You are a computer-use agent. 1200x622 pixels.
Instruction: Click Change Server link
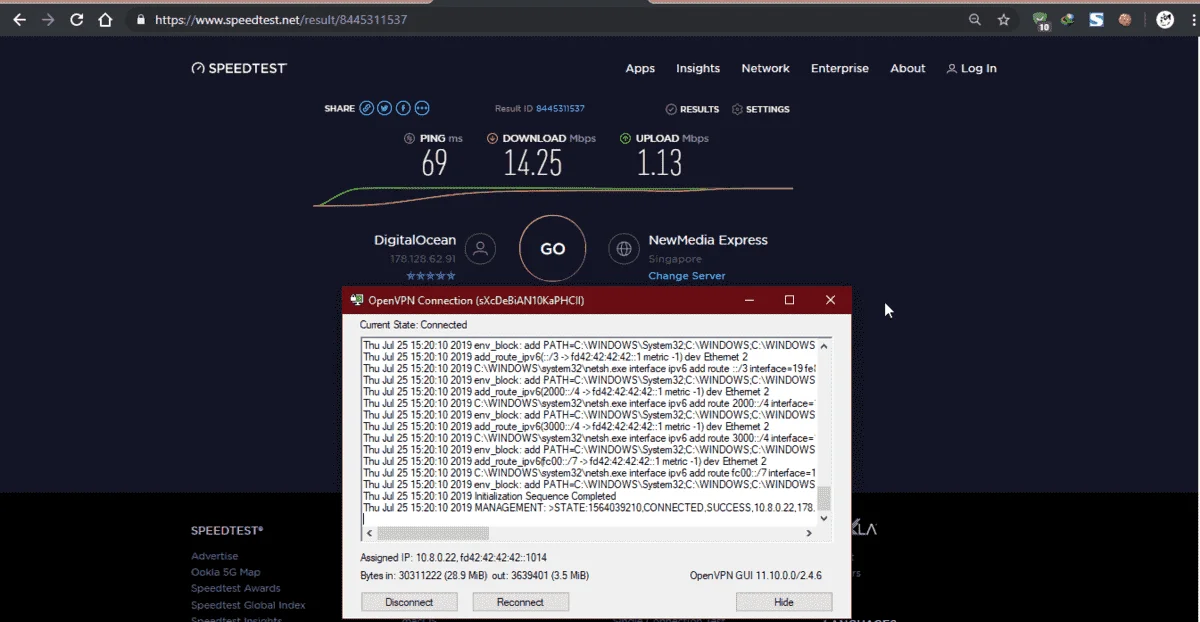pyautogui.click(x=687, y=276)
